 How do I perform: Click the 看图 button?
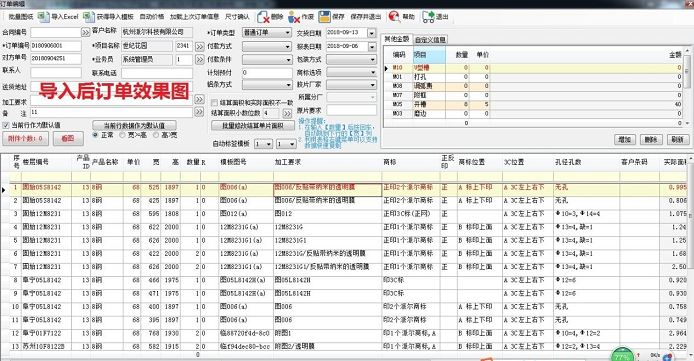[x=68, y=138]
